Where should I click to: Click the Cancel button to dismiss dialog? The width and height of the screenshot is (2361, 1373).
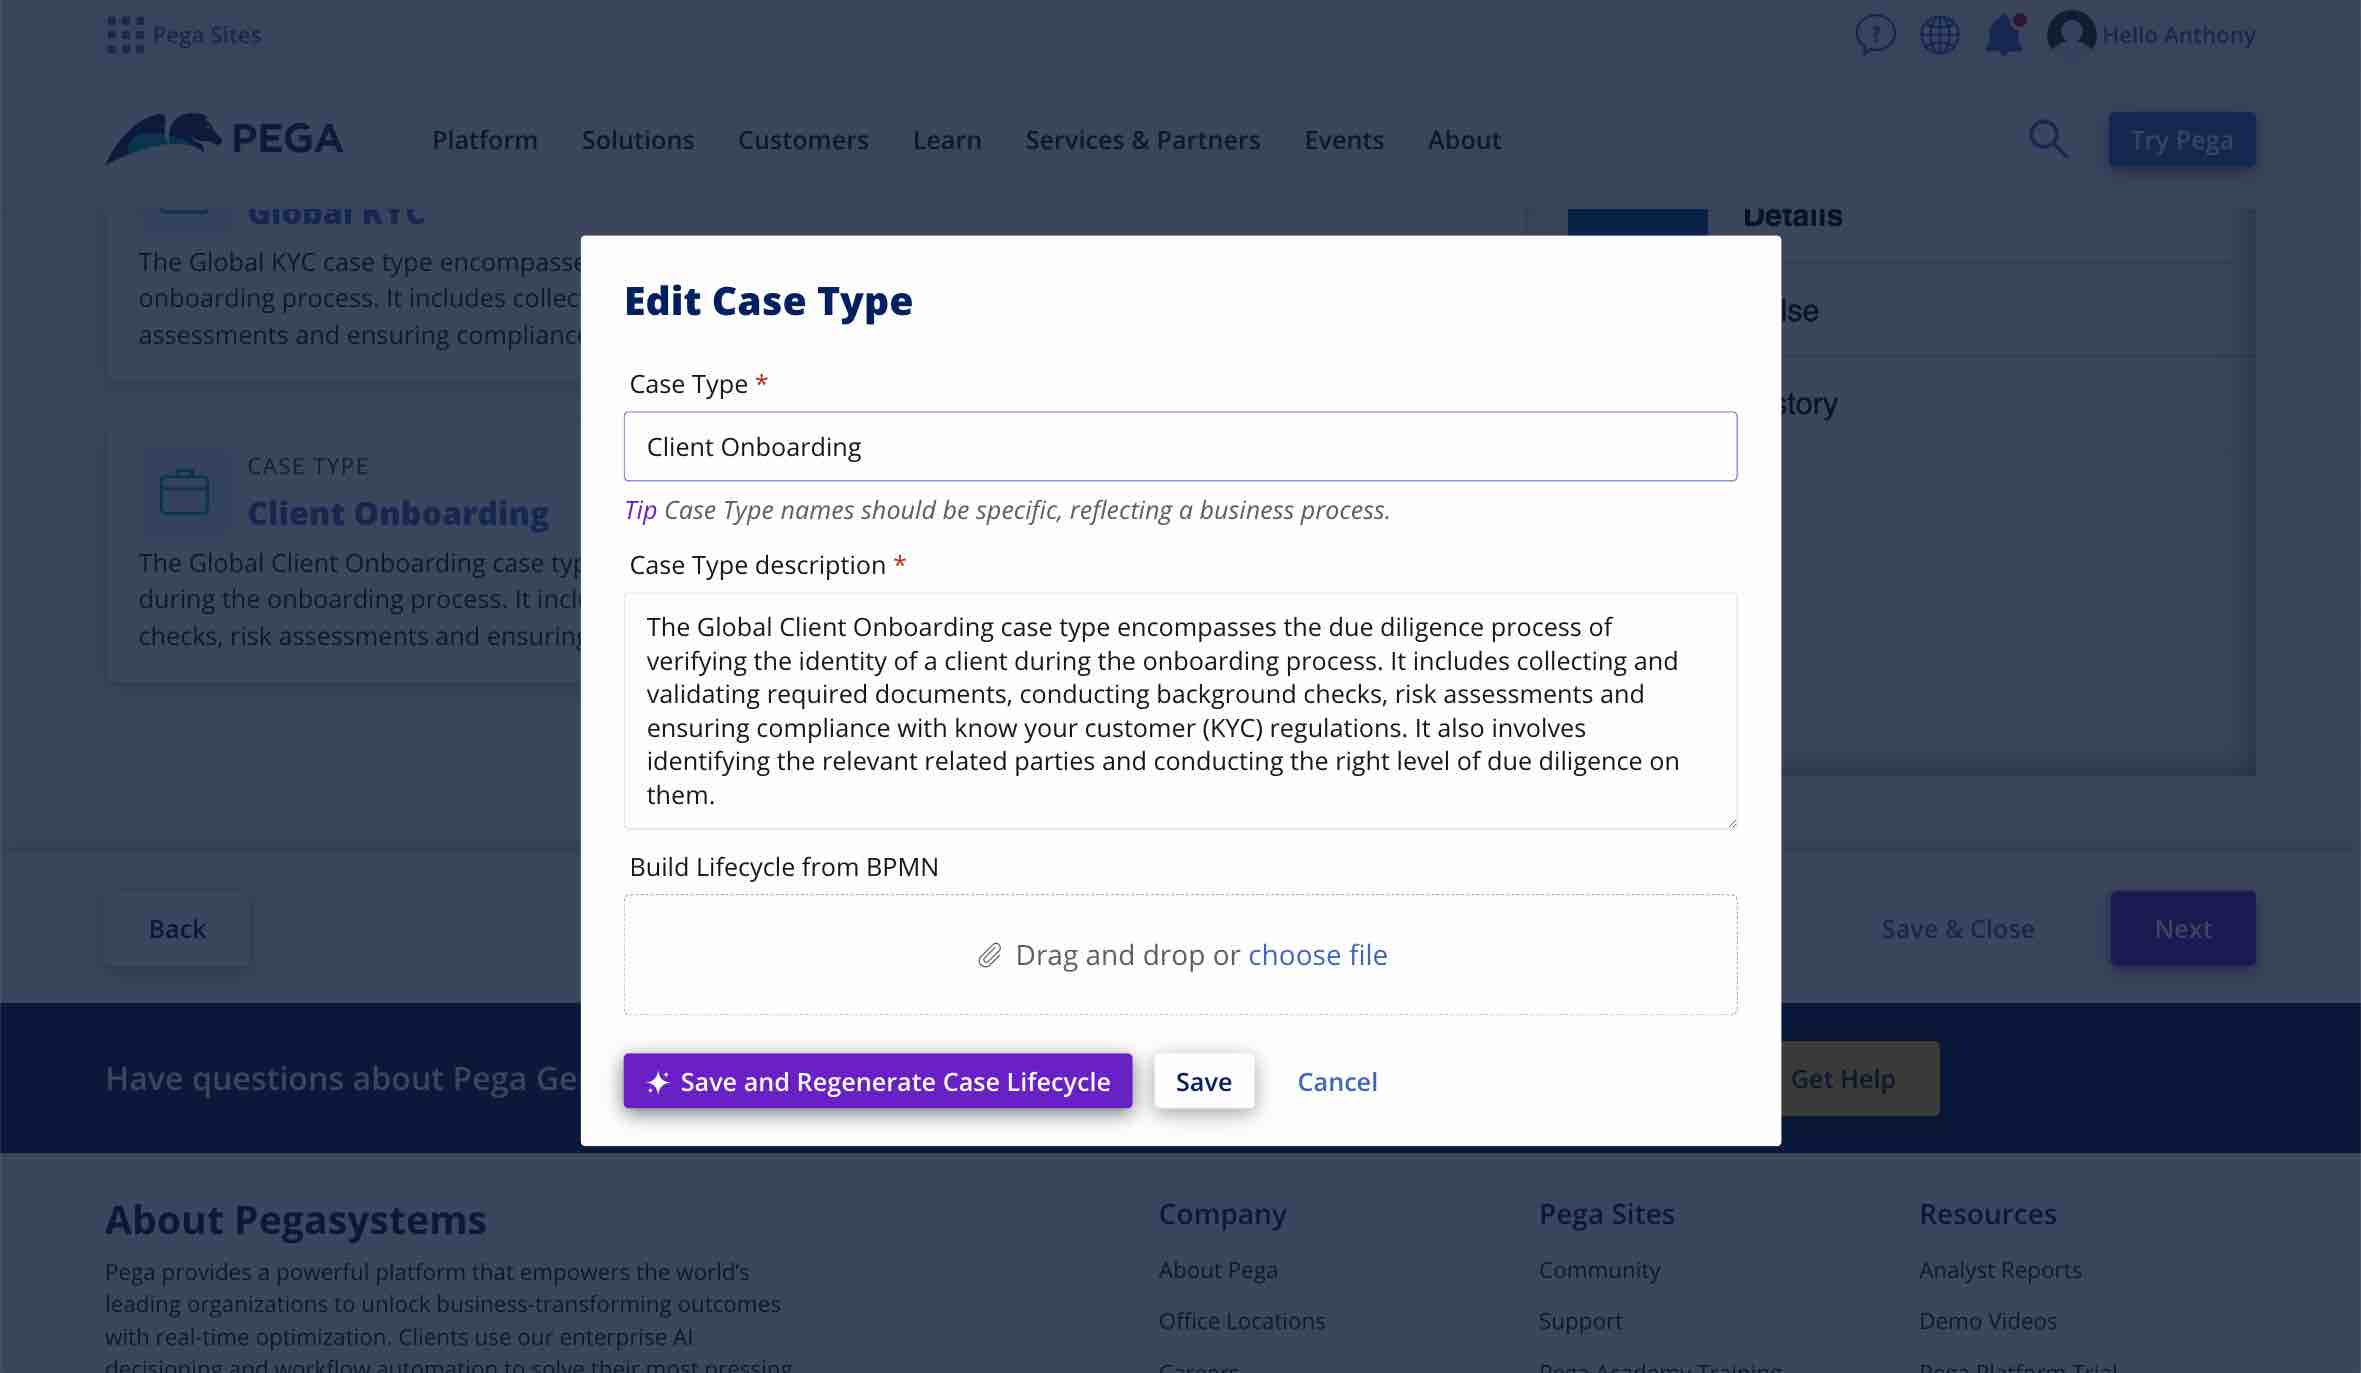(1338, 1080)
